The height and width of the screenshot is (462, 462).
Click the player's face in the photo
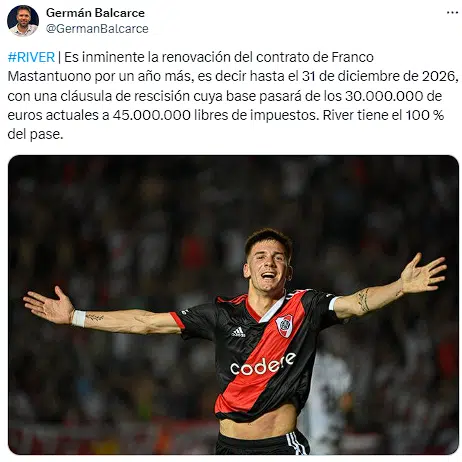(268, 265)
